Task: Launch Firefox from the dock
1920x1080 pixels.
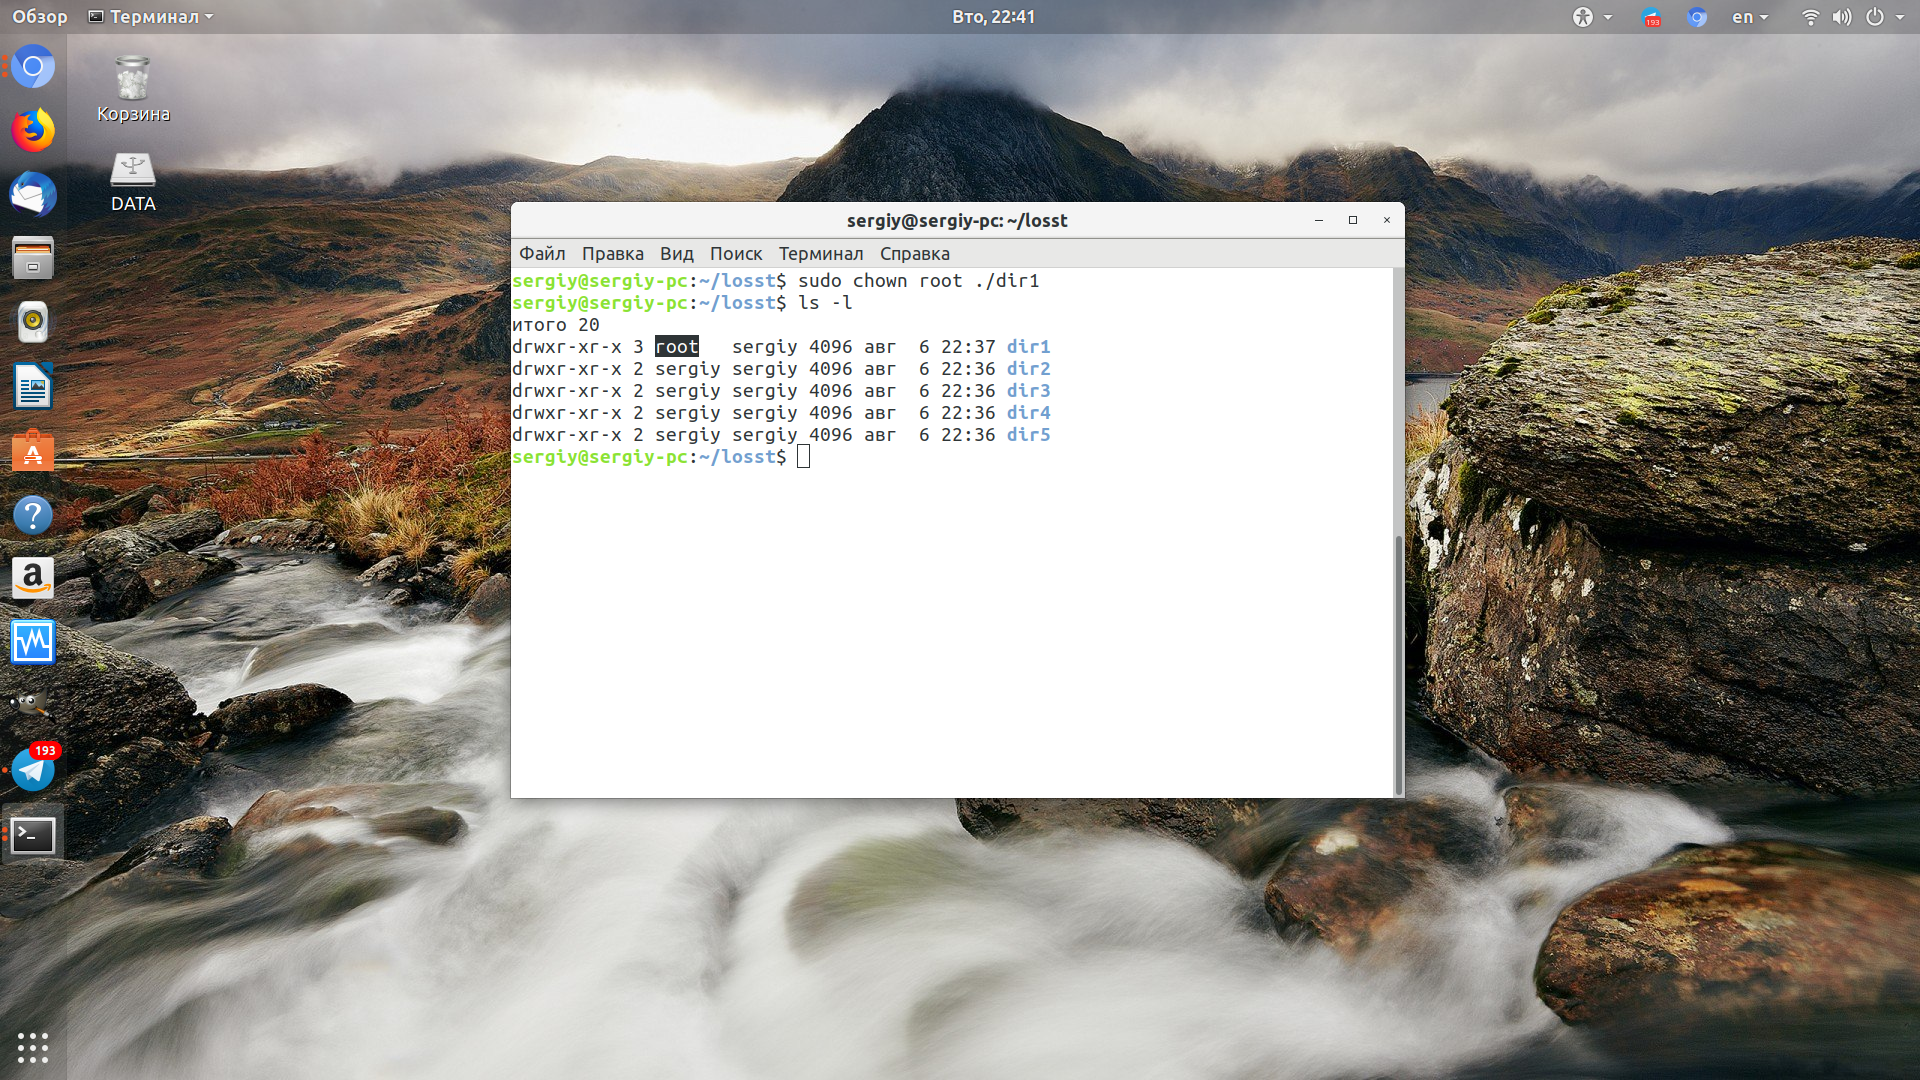Action: click(x=33, y=131)
